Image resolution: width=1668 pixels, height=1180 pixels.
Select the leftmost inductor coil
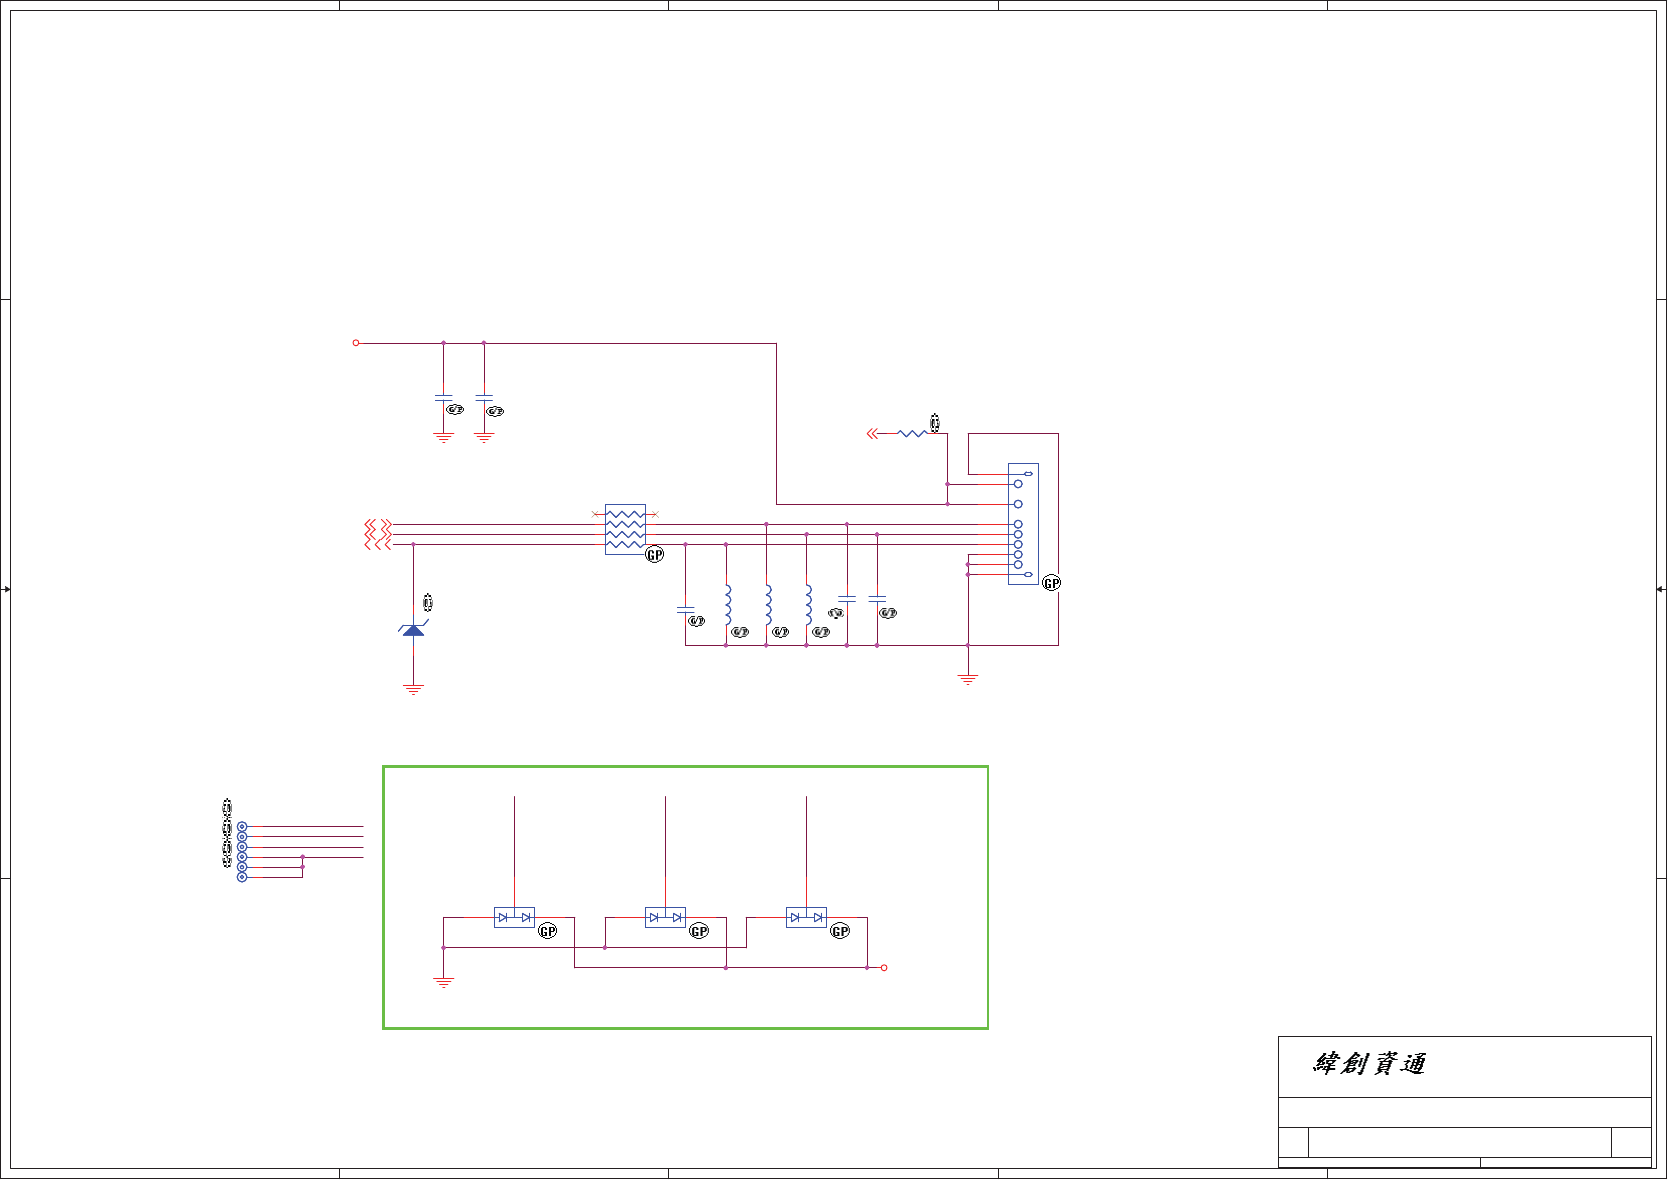coord(728,605)
